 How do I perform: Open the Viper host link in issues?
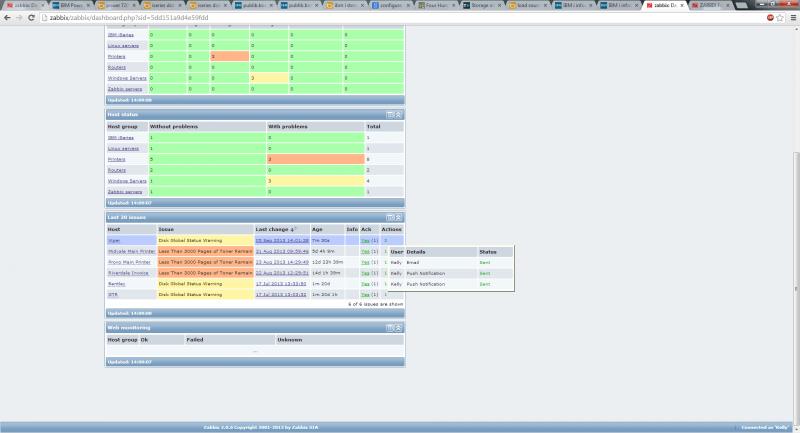[113, 240]
